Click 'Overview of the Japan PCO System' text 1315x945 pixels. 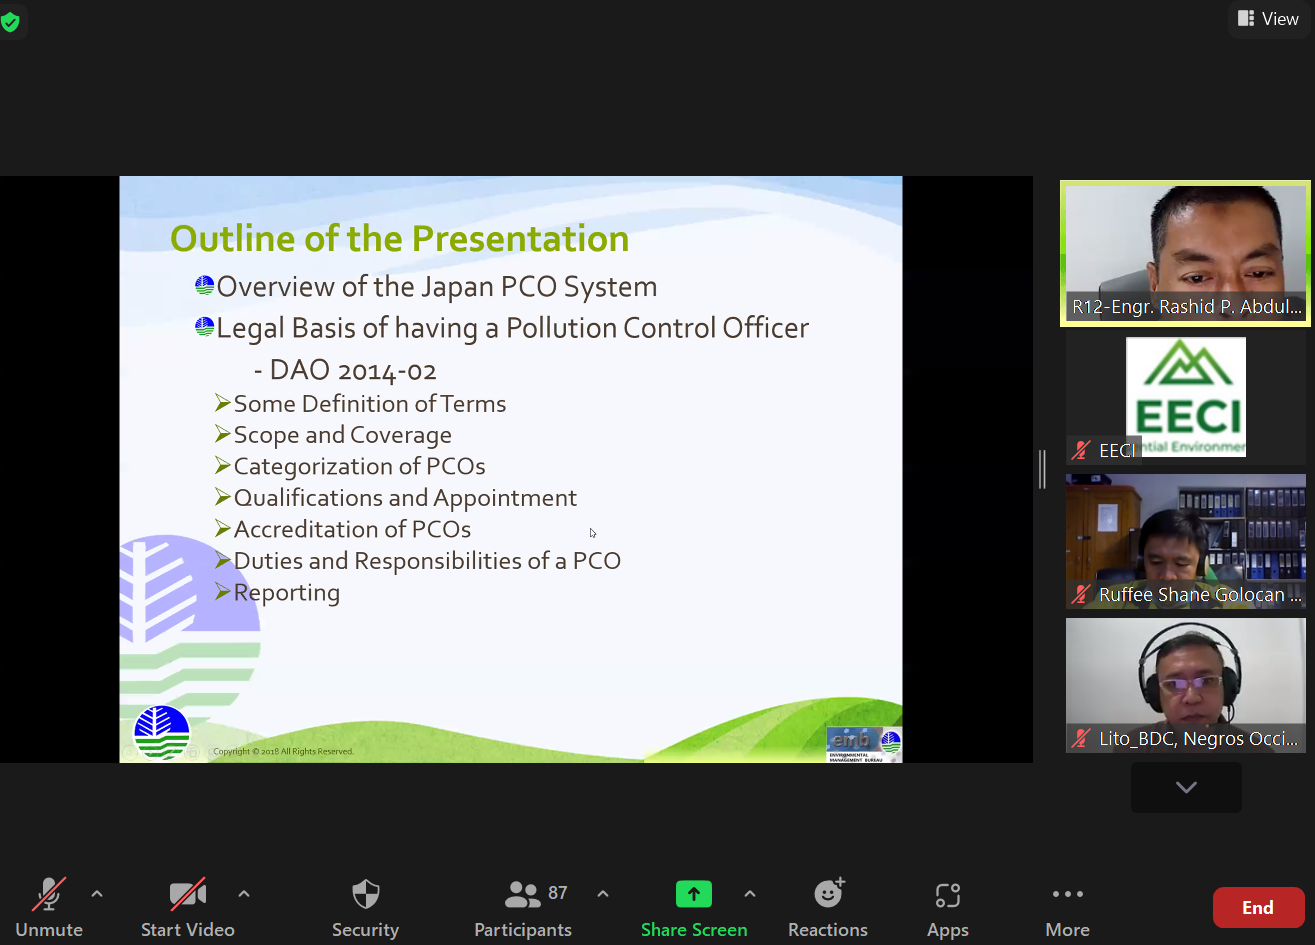click(437, 287)
